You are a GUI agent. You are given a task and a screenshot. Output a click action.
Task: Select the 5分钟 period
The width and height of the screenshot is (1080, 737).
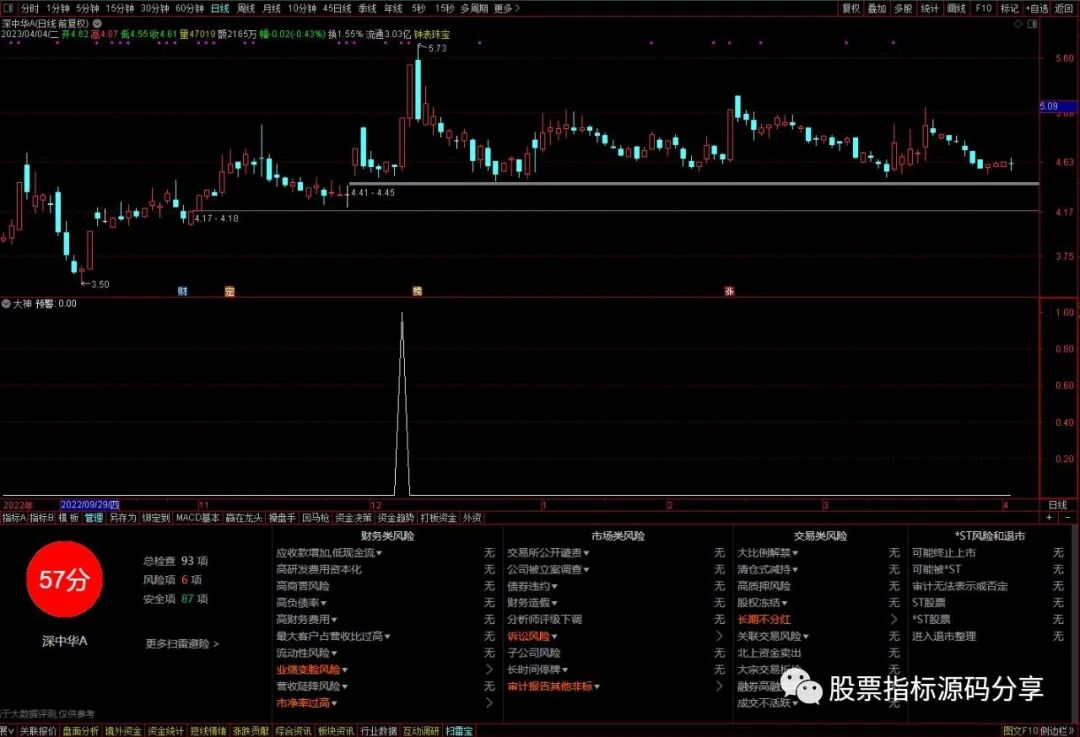click(87, 8)
